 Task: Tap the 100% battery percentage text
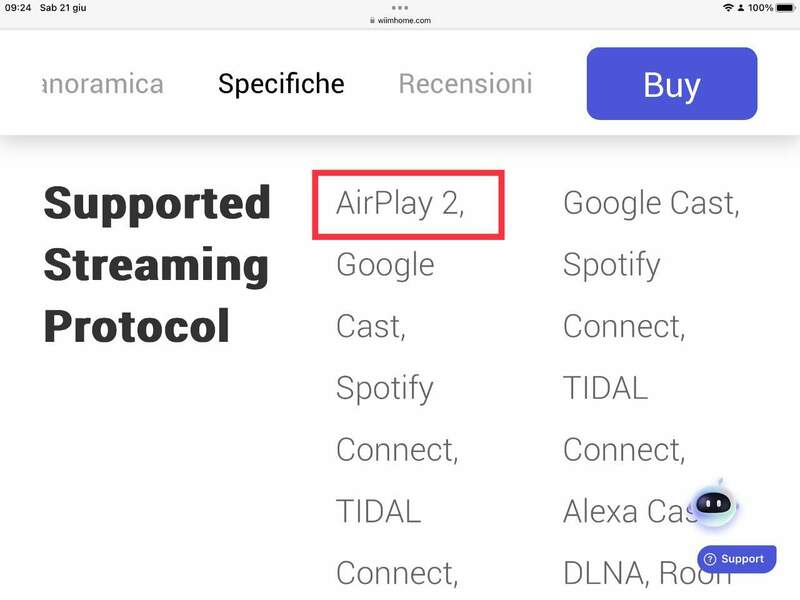pyautogui.click(x=760, y=8)
